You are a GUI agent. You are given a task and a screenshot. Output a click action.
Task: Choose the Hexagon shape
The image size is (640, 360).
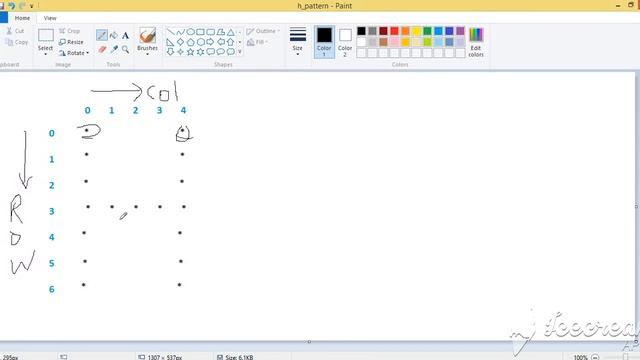coord(200,42)
